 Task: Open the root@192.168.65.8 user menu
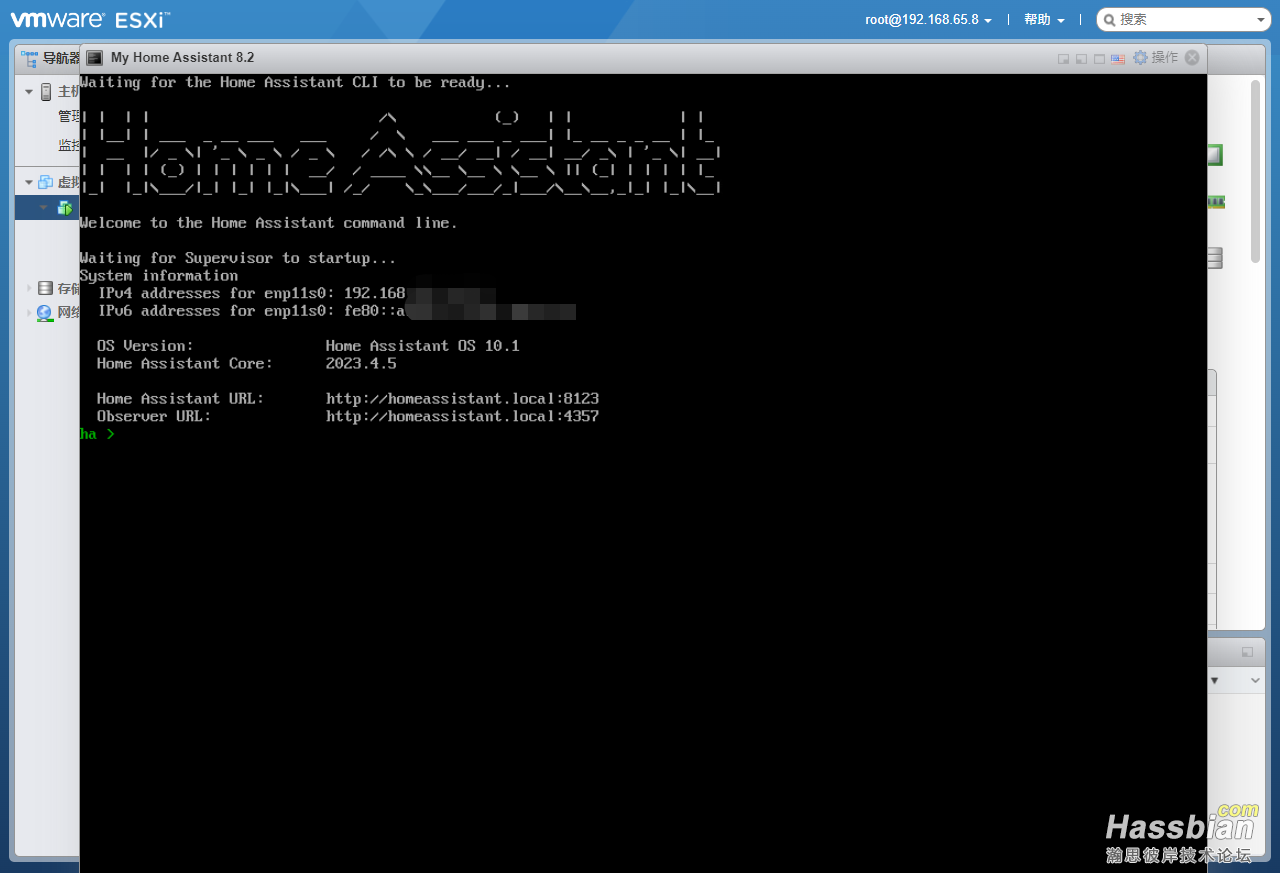pos(928,20)
